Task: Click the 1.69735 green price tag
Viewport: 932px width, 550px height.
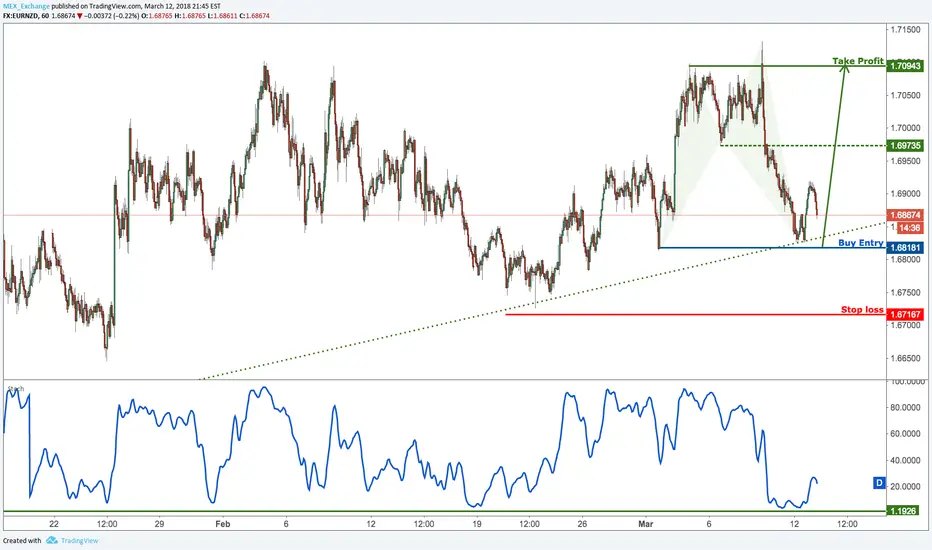Action: coord(905,146)
